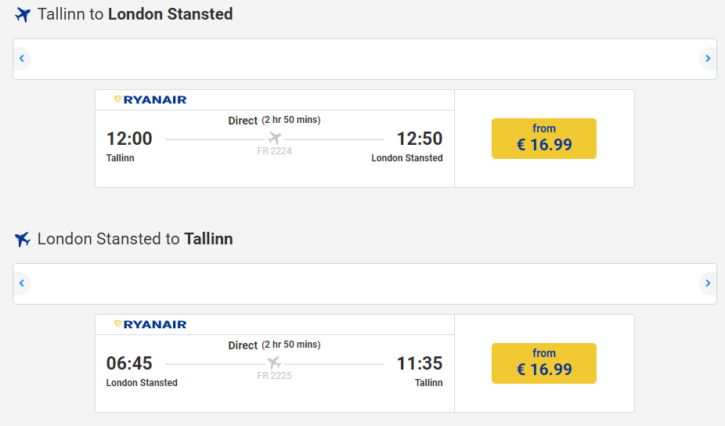Click the Tallinn to London Stansted heading
Image resolution: width=725 pixels, height=426 pixels.
point(135,14)
